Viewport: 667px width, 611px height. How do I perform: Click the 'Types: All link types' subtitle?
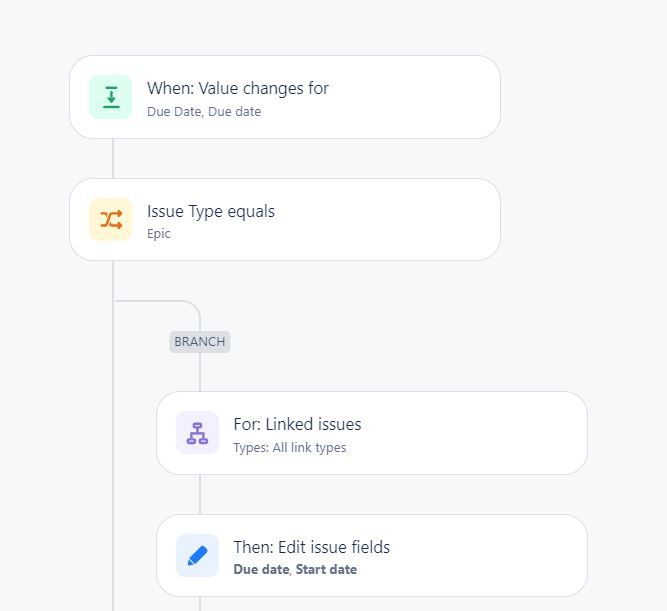[x=290, y=448]
